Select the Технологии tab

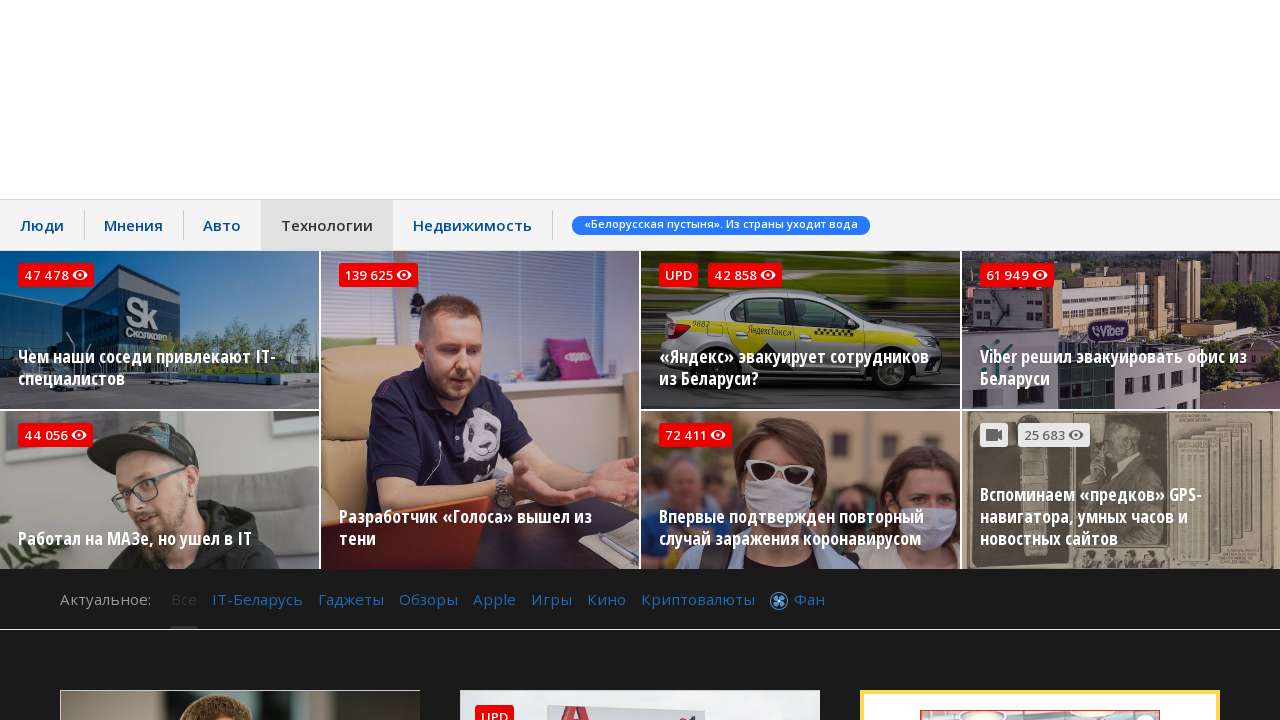(327, 225)
